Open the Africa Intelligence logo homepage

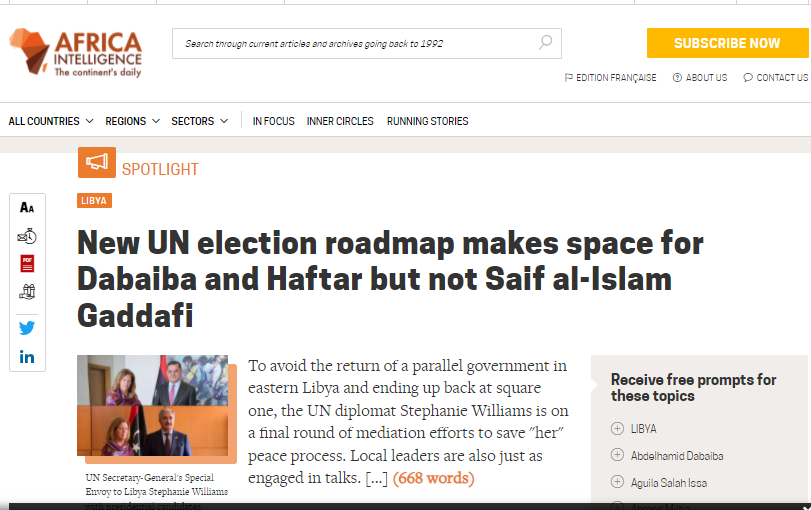point(76,52)
